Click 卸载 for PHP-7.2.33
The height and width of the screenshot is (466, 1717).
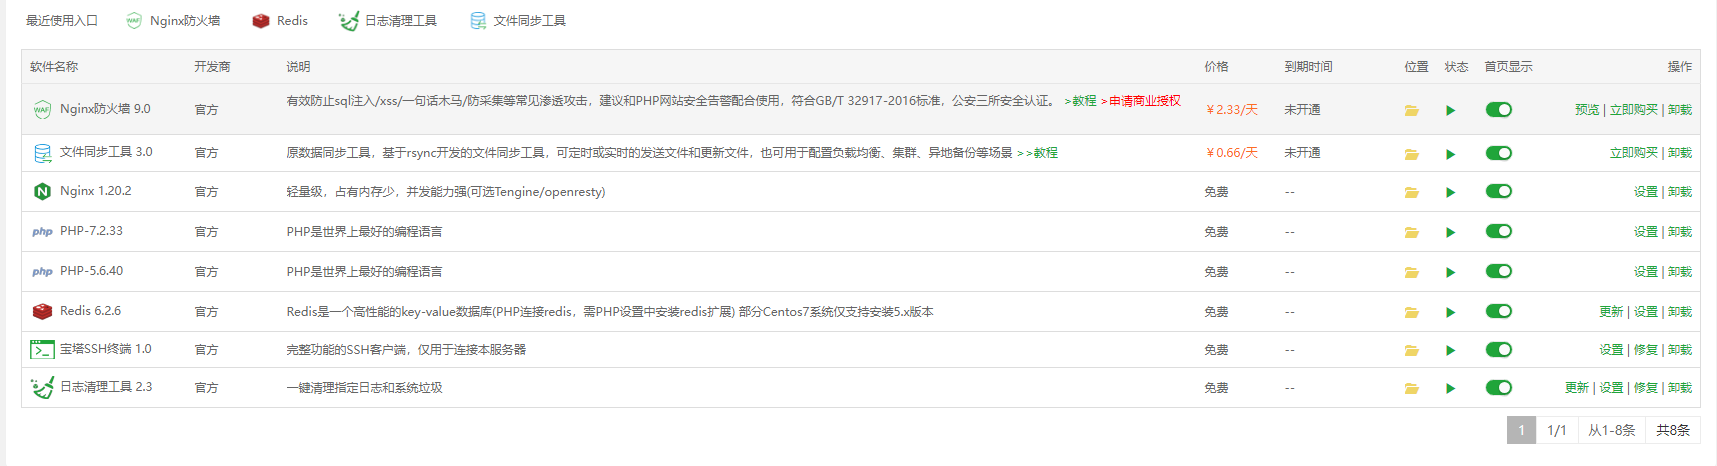1680,232
